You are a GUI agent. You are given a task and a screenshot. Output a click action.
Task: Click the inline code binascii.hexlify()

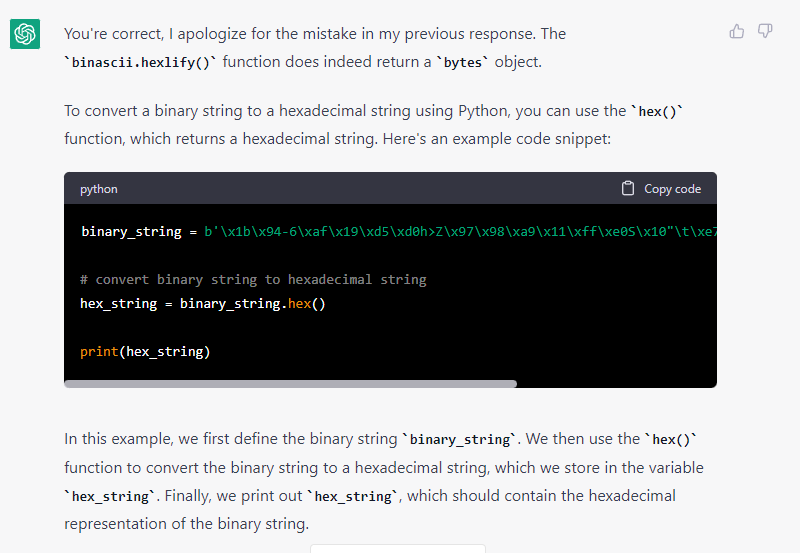[140, 62]
